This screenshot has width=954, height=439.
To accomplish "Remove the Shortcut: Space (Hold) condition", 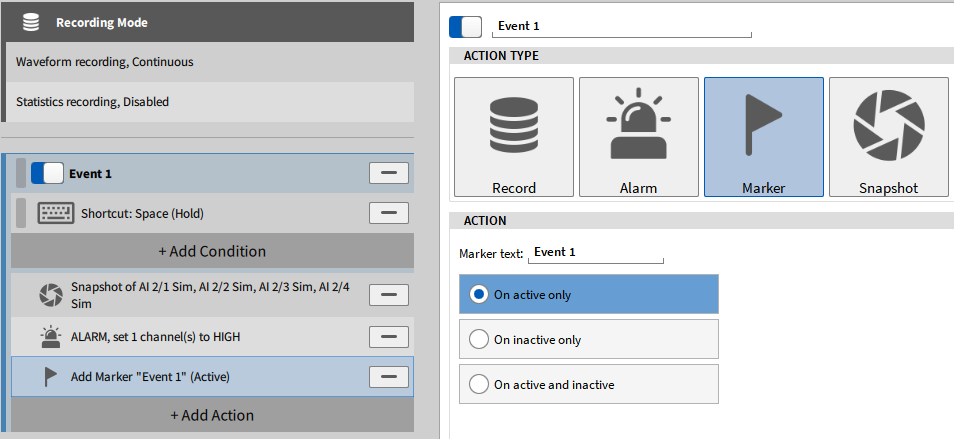I will 389,213.
